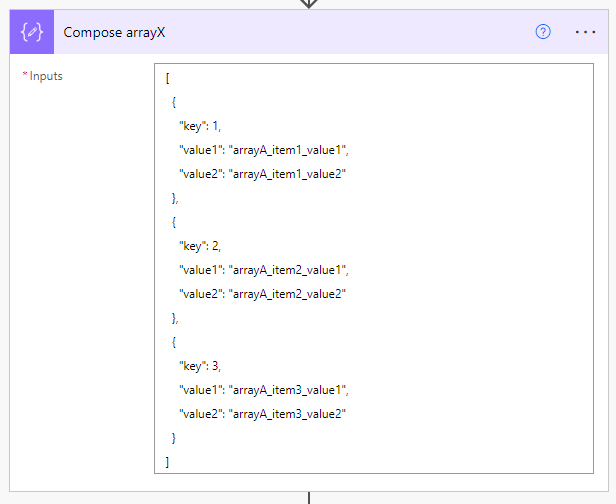Click the opening square bracket line
This screenshot has height=504, width=616.
168,78
